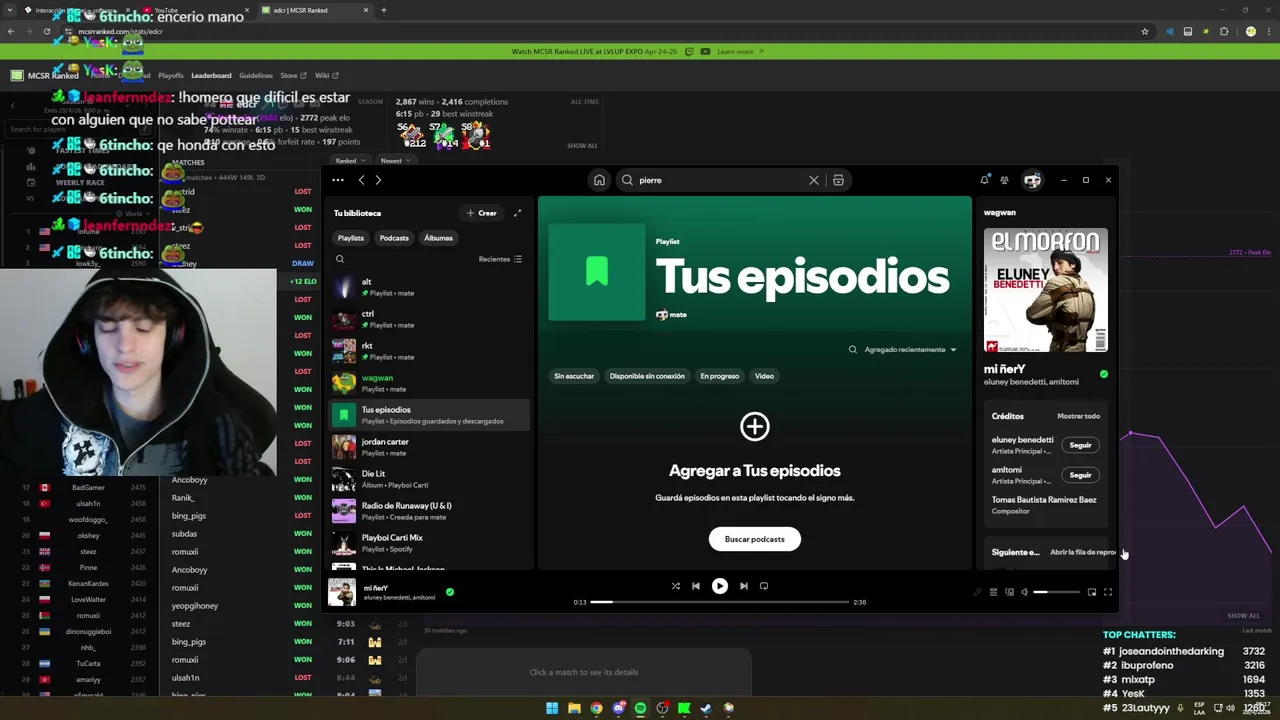Skip to previous track

(x=696, y=586)
